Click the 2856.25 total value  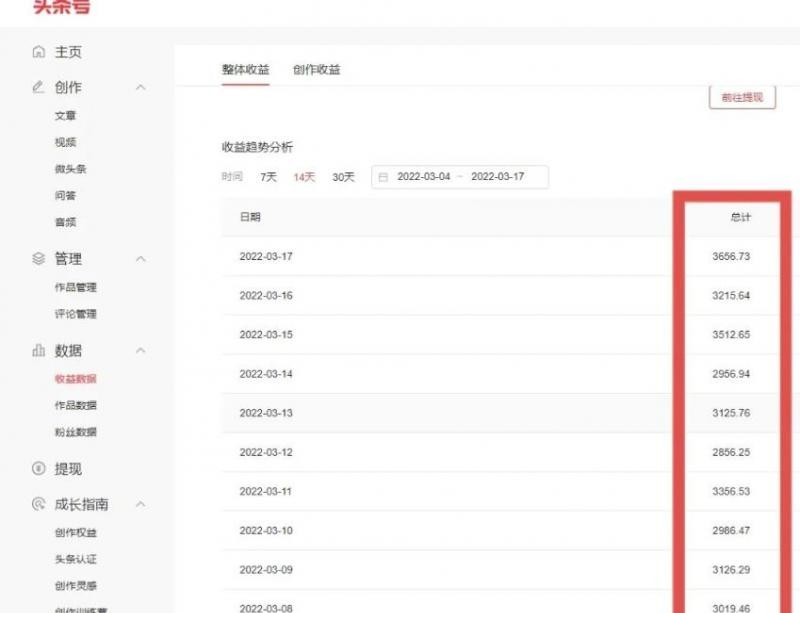tap(731, 452)
